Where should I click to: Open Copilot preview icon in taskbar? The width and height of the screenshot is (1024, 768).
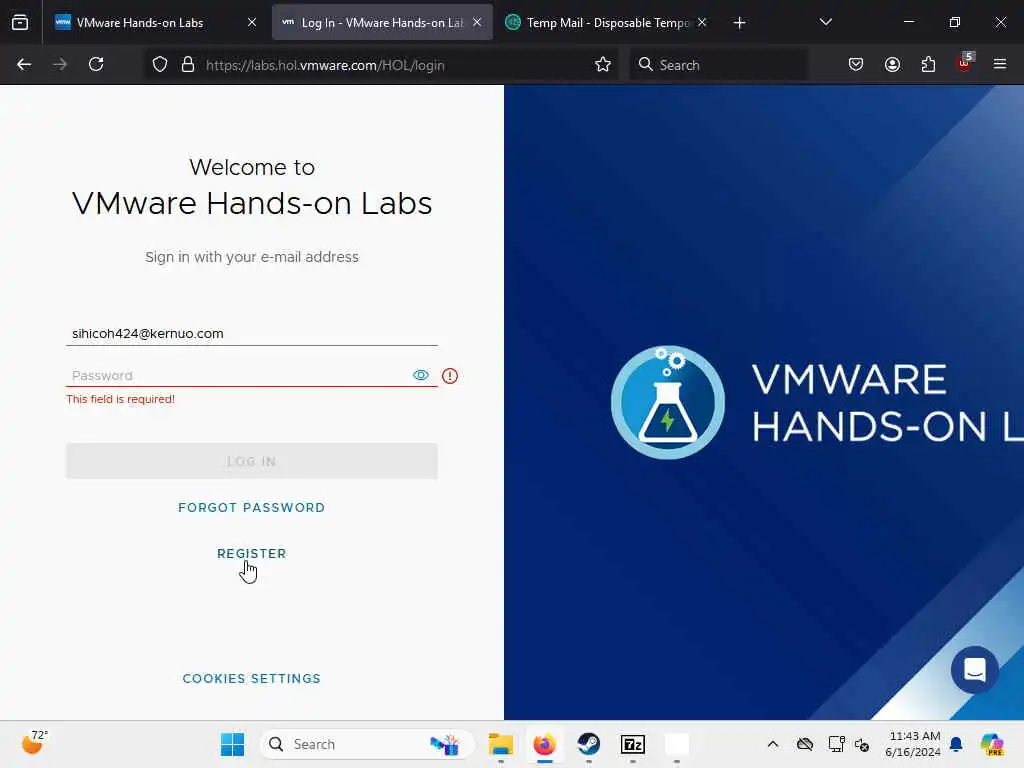pyautogui.click(x=991, y=744)
